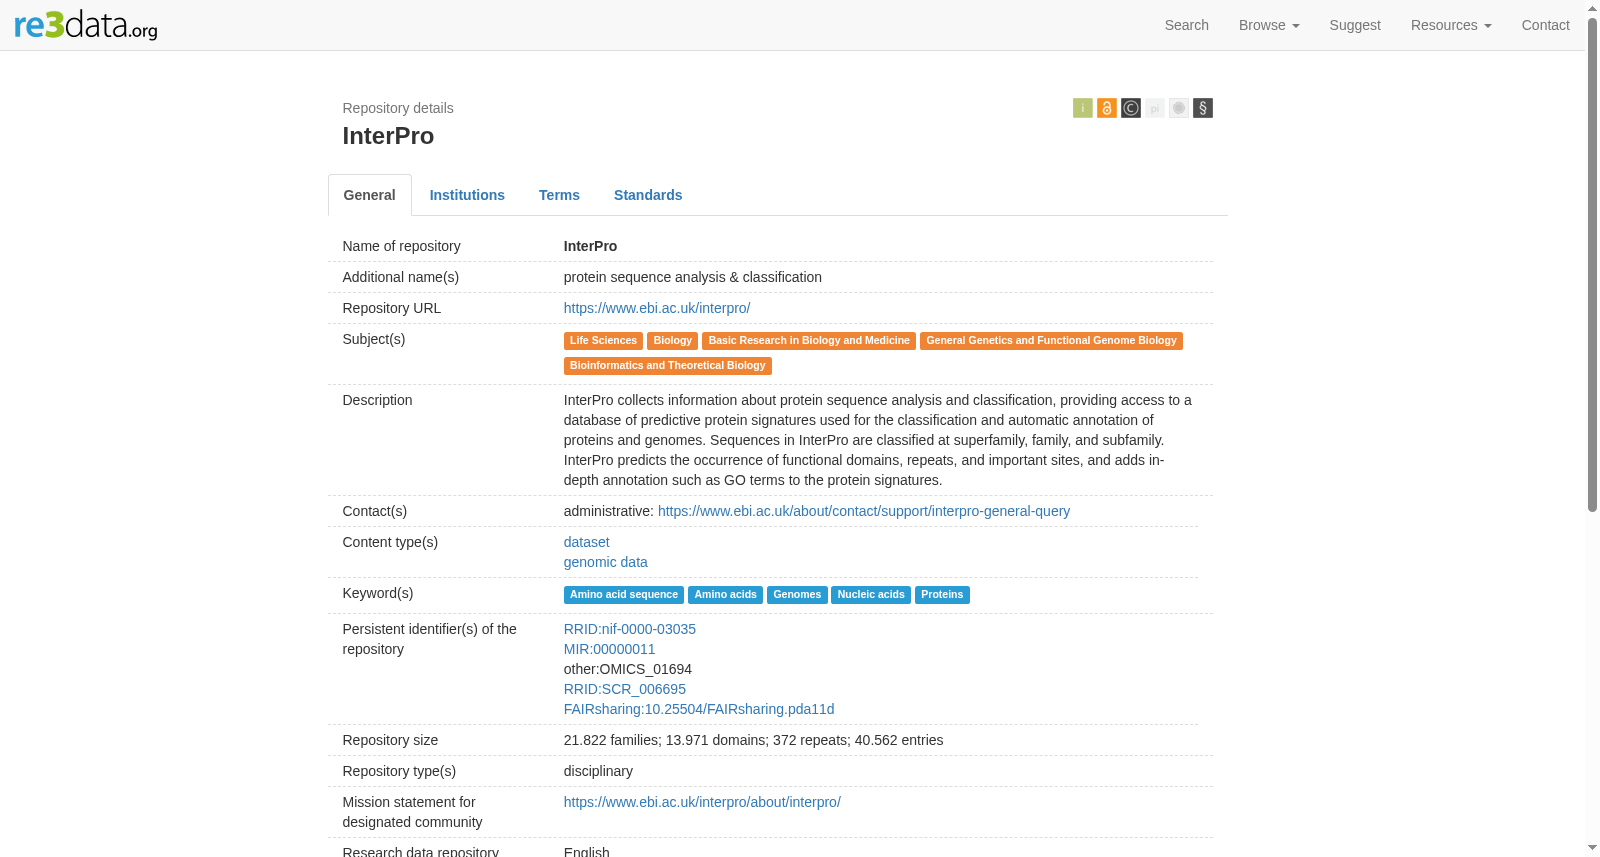1600x857 pixels.
Task: Open the Standards tab
Action: pyautogui.click(x=648, y=195)
